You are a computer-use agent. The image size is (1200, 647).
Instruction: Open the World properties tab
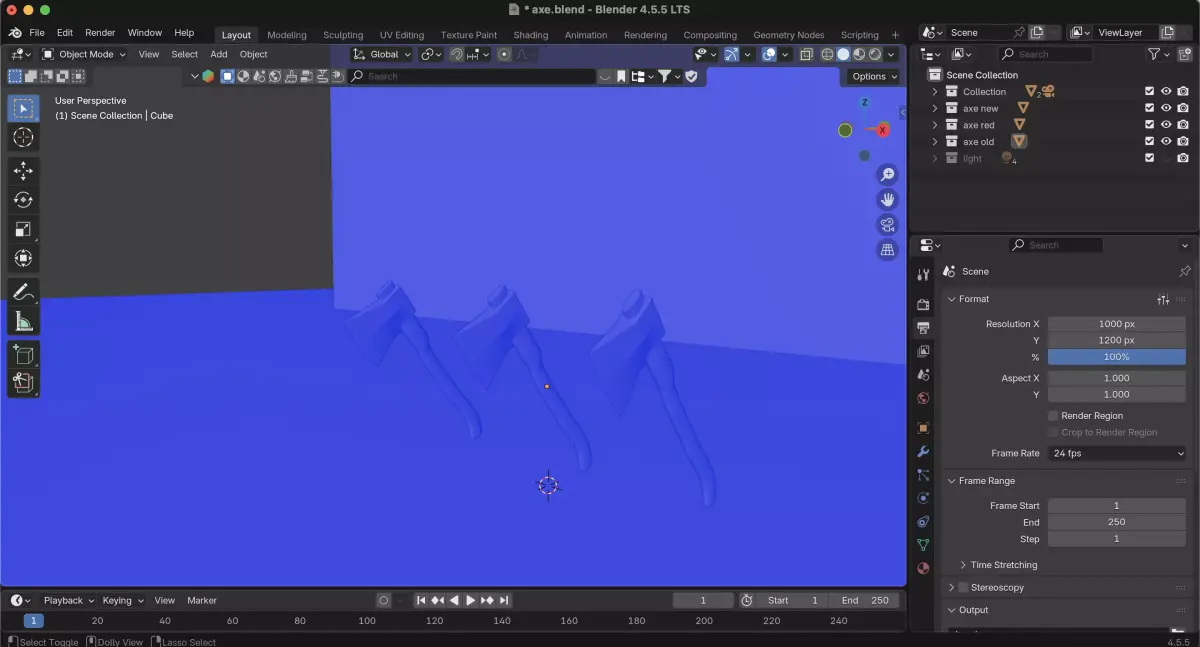pyautogui.click(x=923, y=398)
